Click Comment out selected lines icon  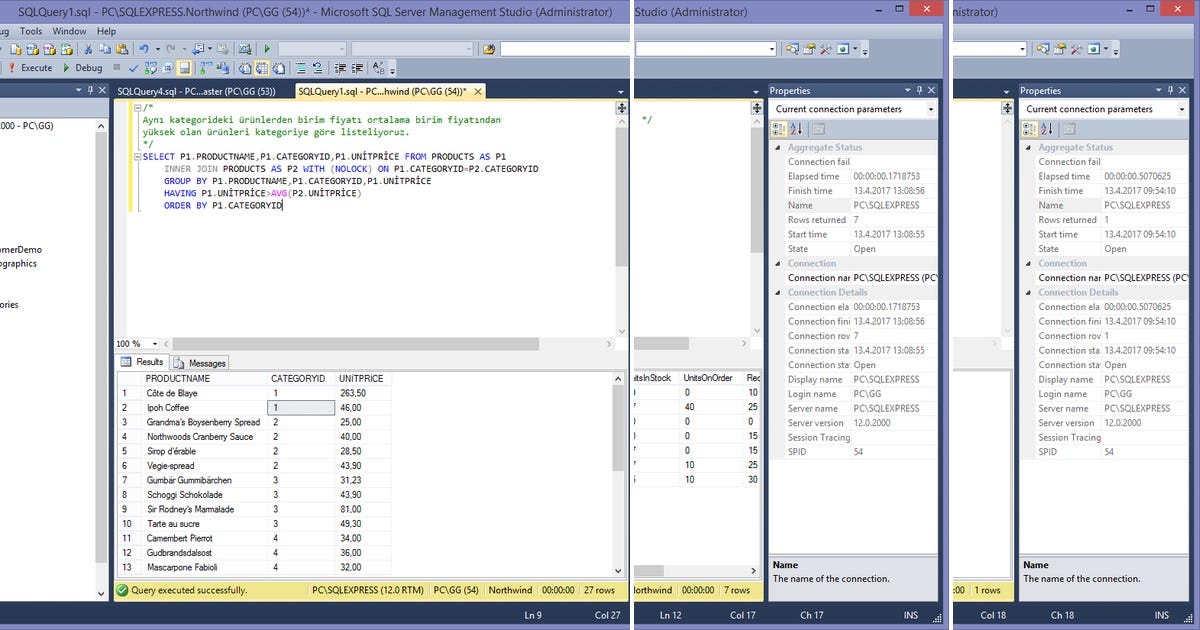pos(301,68)
